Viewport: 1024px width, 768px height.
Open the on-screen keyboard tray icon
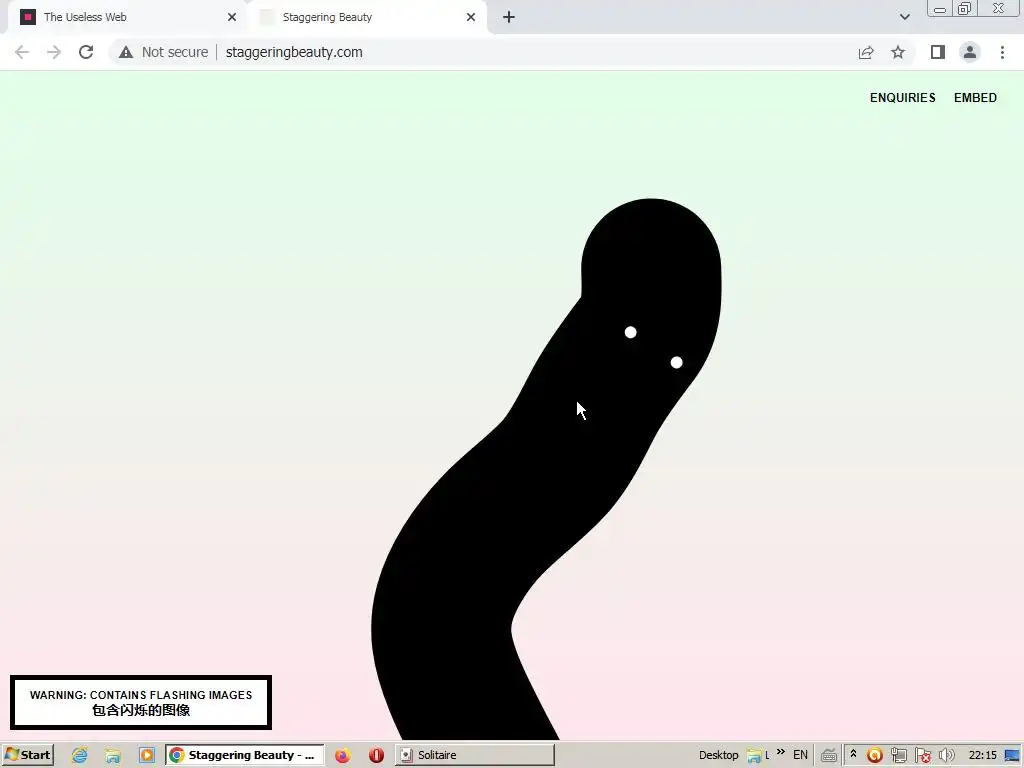click(829, 756)
